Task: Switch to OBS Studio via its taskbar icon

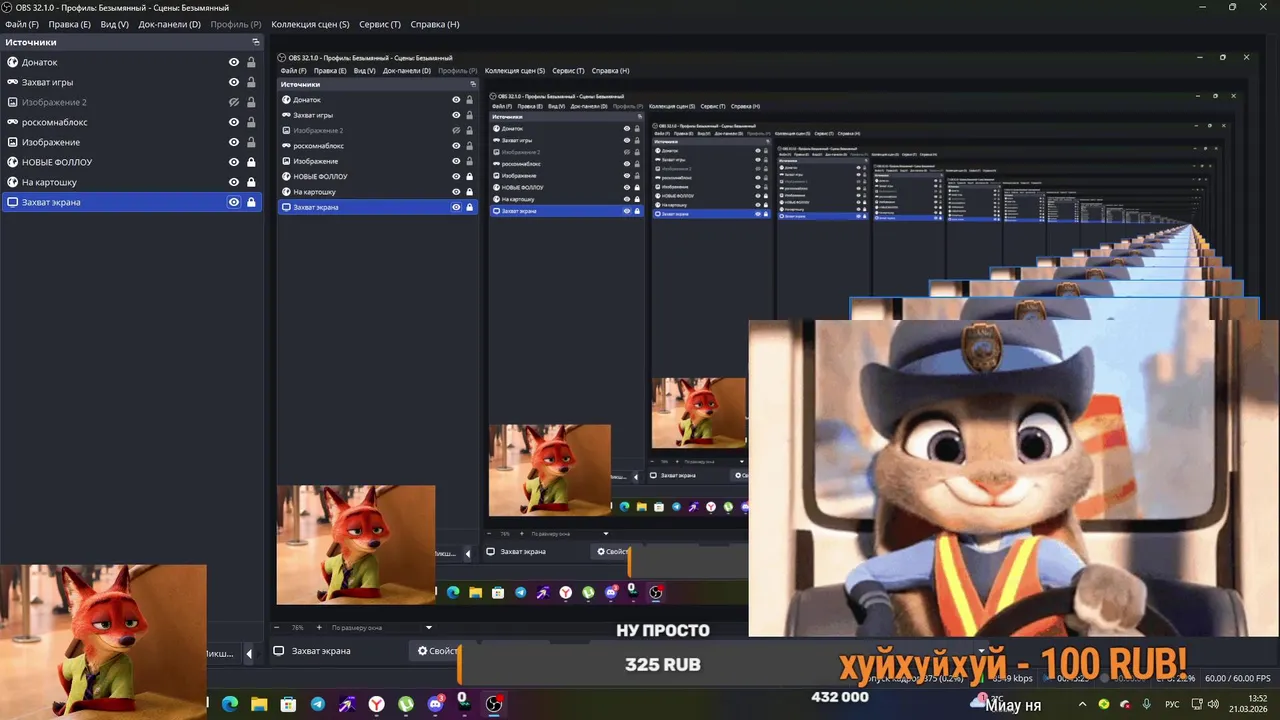Action: point(494,704)
